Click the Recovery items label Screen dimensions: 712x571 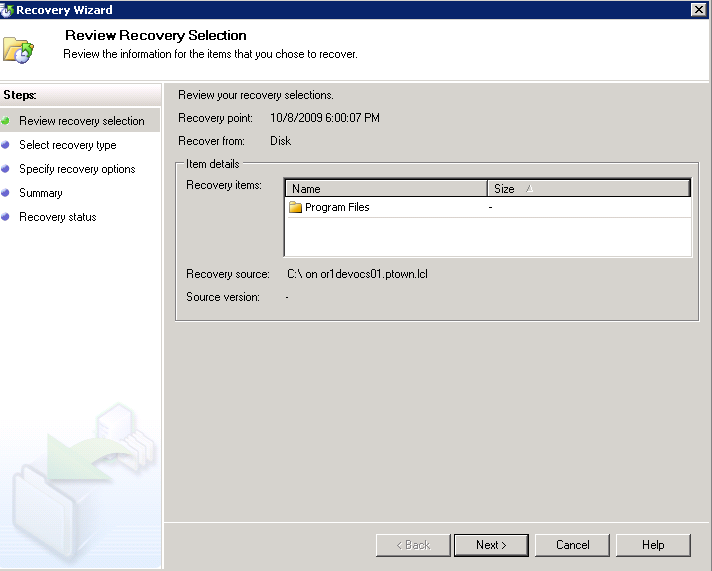coord(224,185)
